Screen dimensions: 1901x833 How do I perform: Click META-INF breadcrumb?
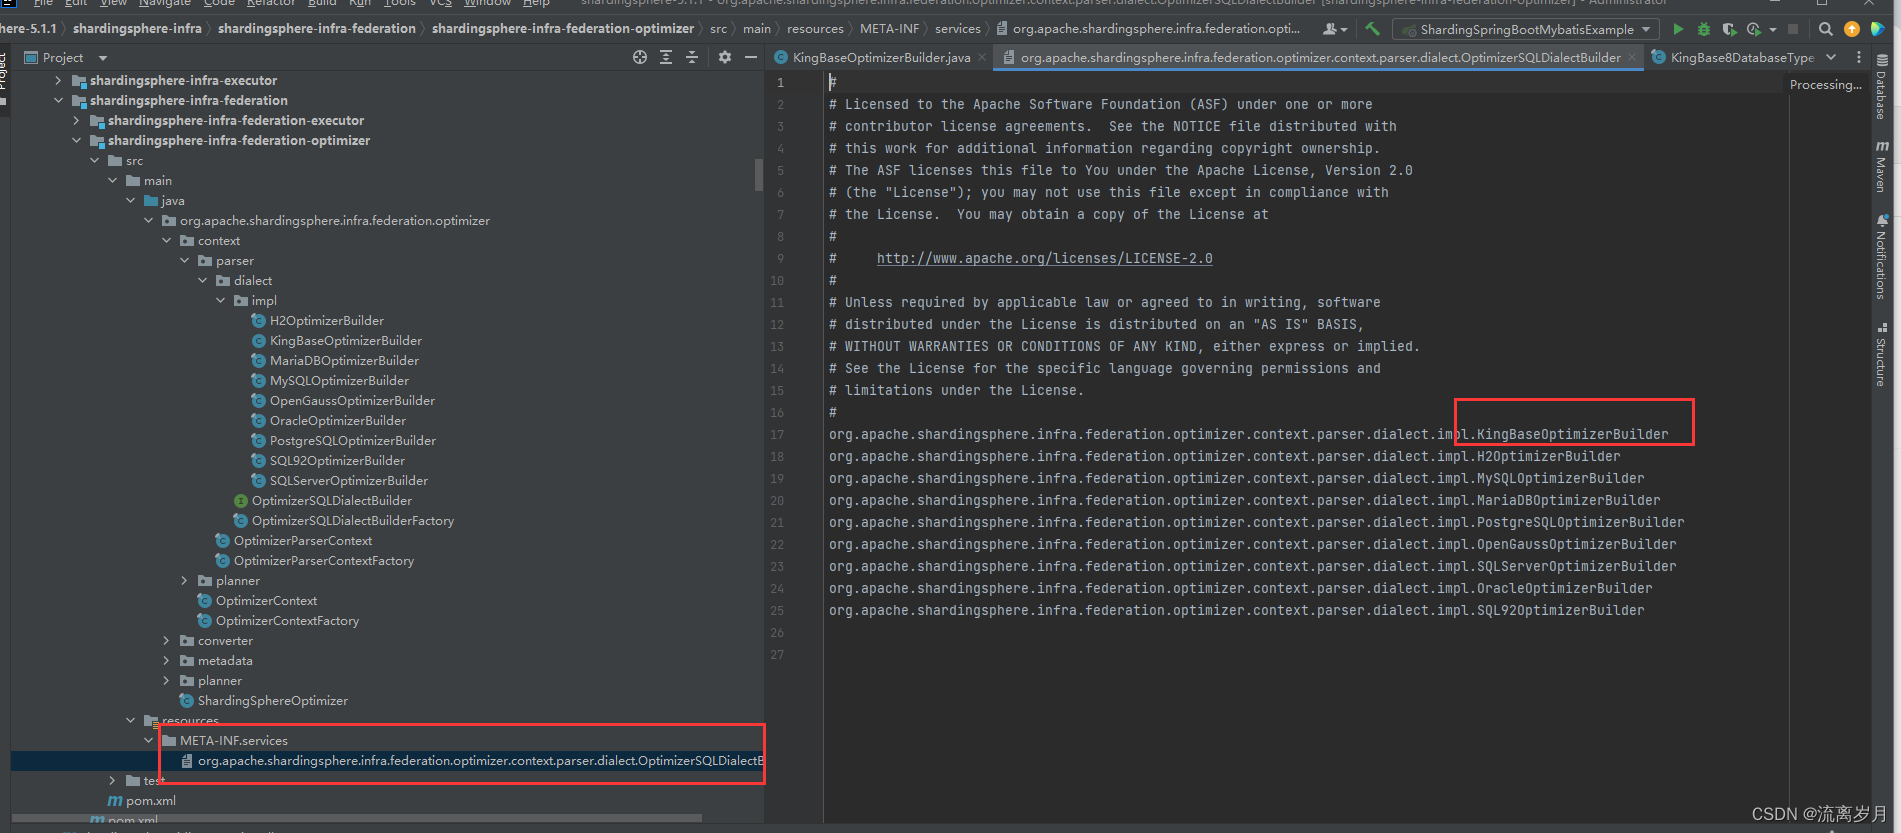[x=889, y=29]
